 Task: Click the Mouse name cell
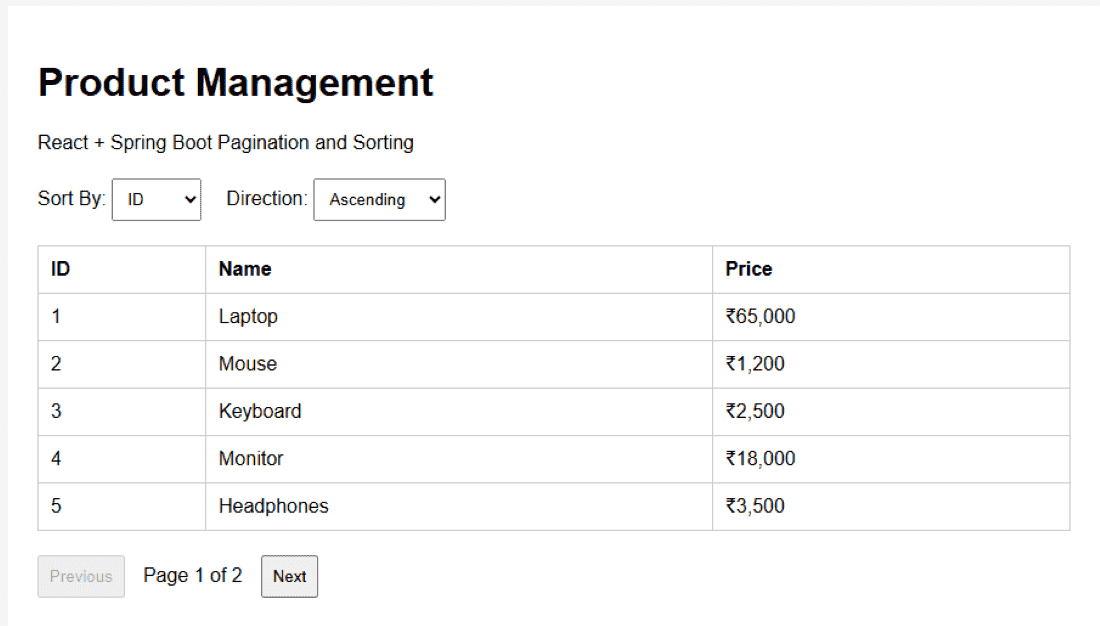point(459,364)
